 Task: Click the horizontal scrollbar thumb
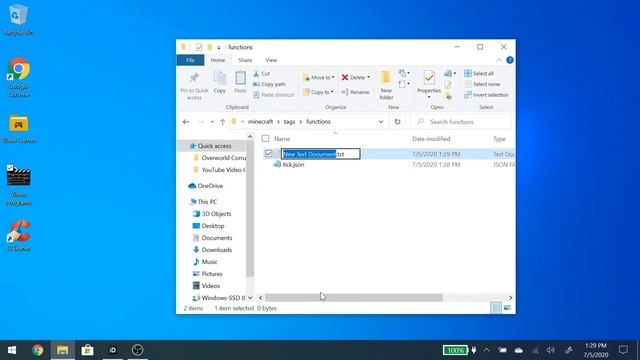[x=354, y=298]
